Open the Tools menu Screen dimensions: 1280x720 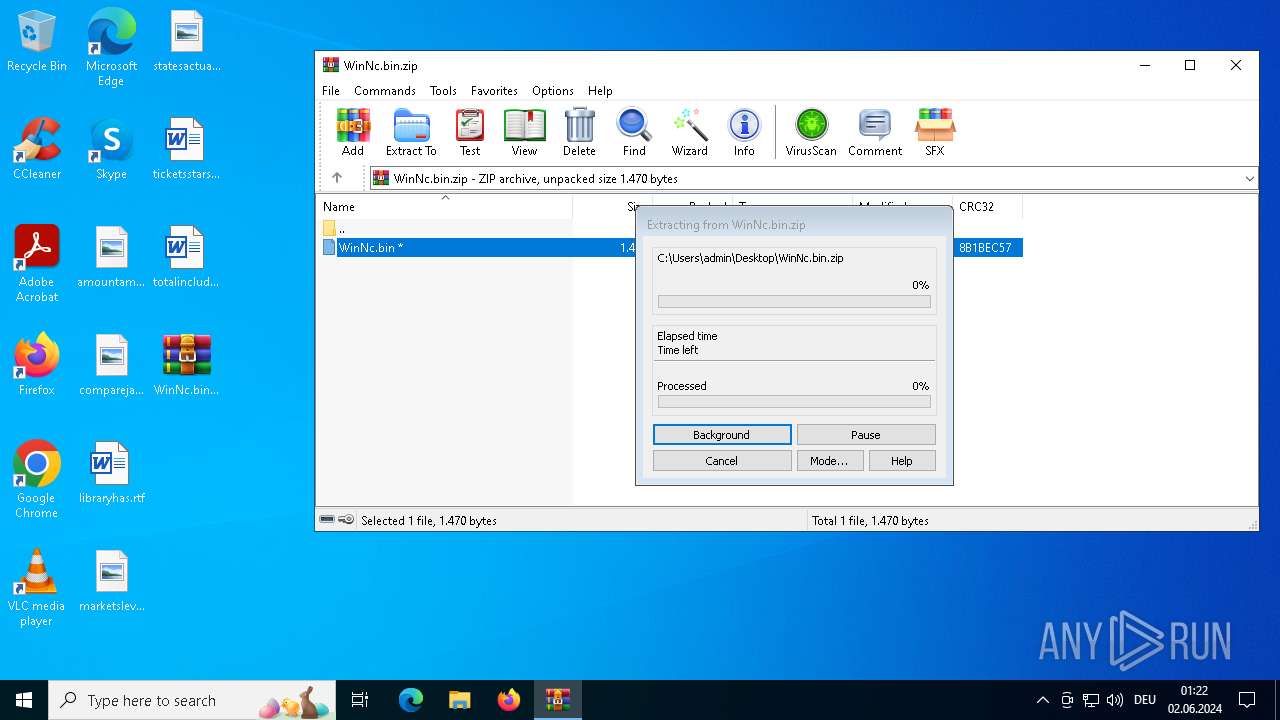(x=443, y=90)
